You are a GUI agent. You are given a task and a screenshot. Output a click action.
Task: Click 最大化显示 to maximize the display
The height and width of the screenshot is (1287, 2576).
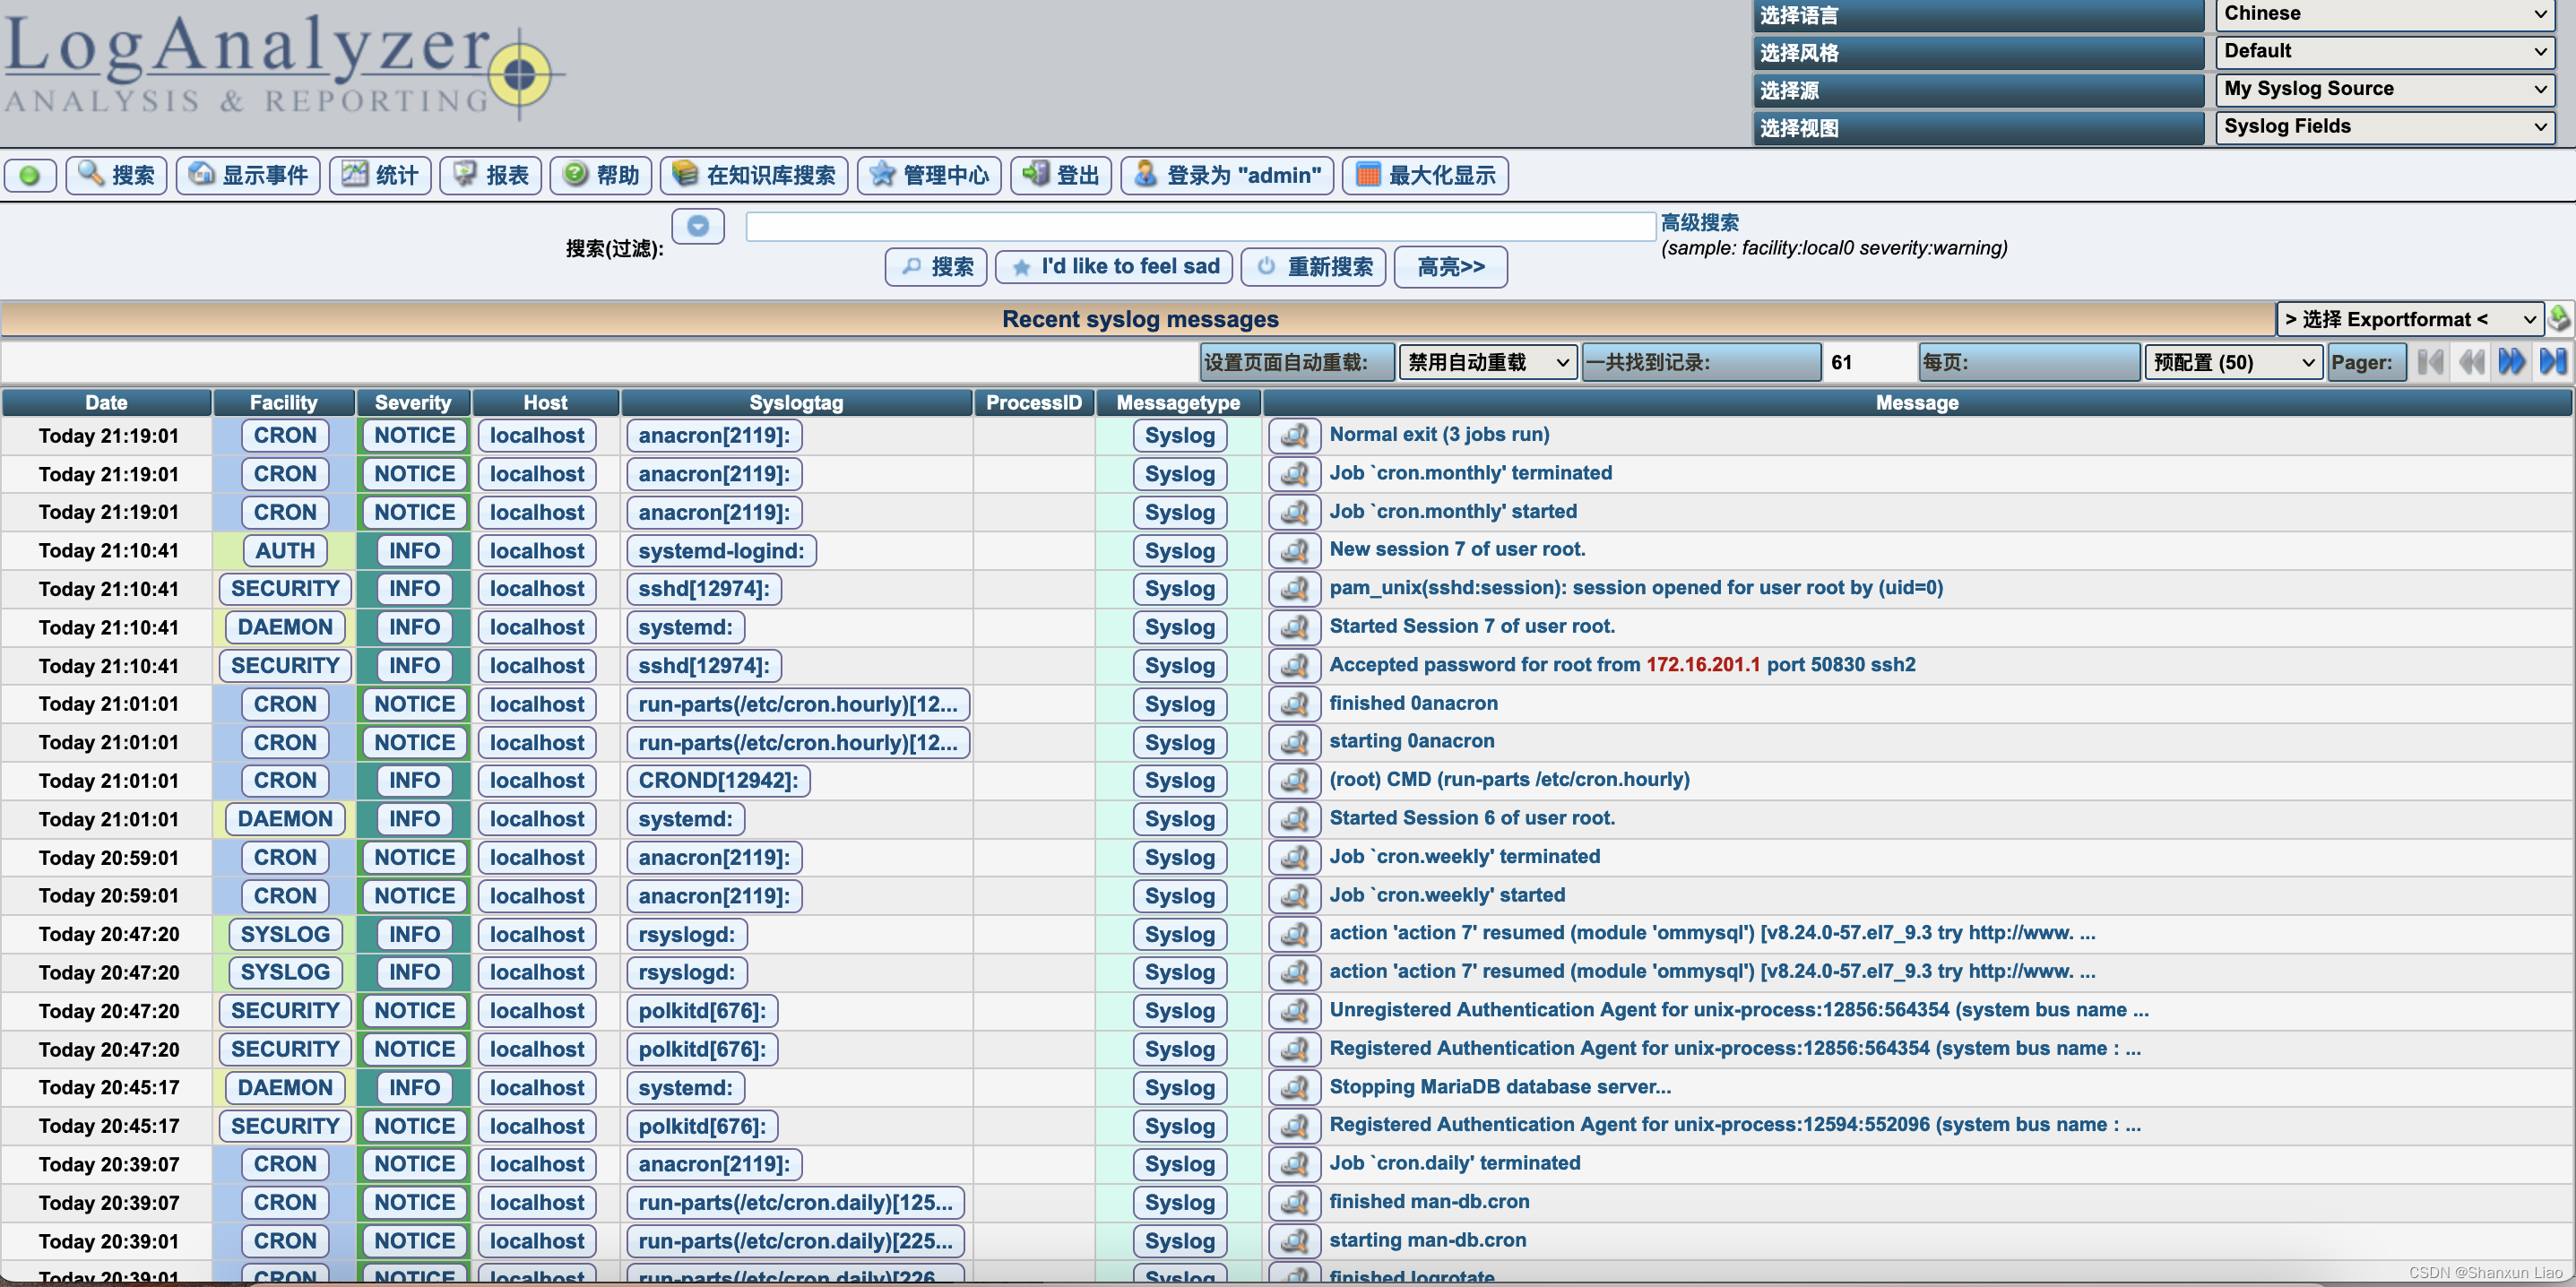pos(1425,175)
